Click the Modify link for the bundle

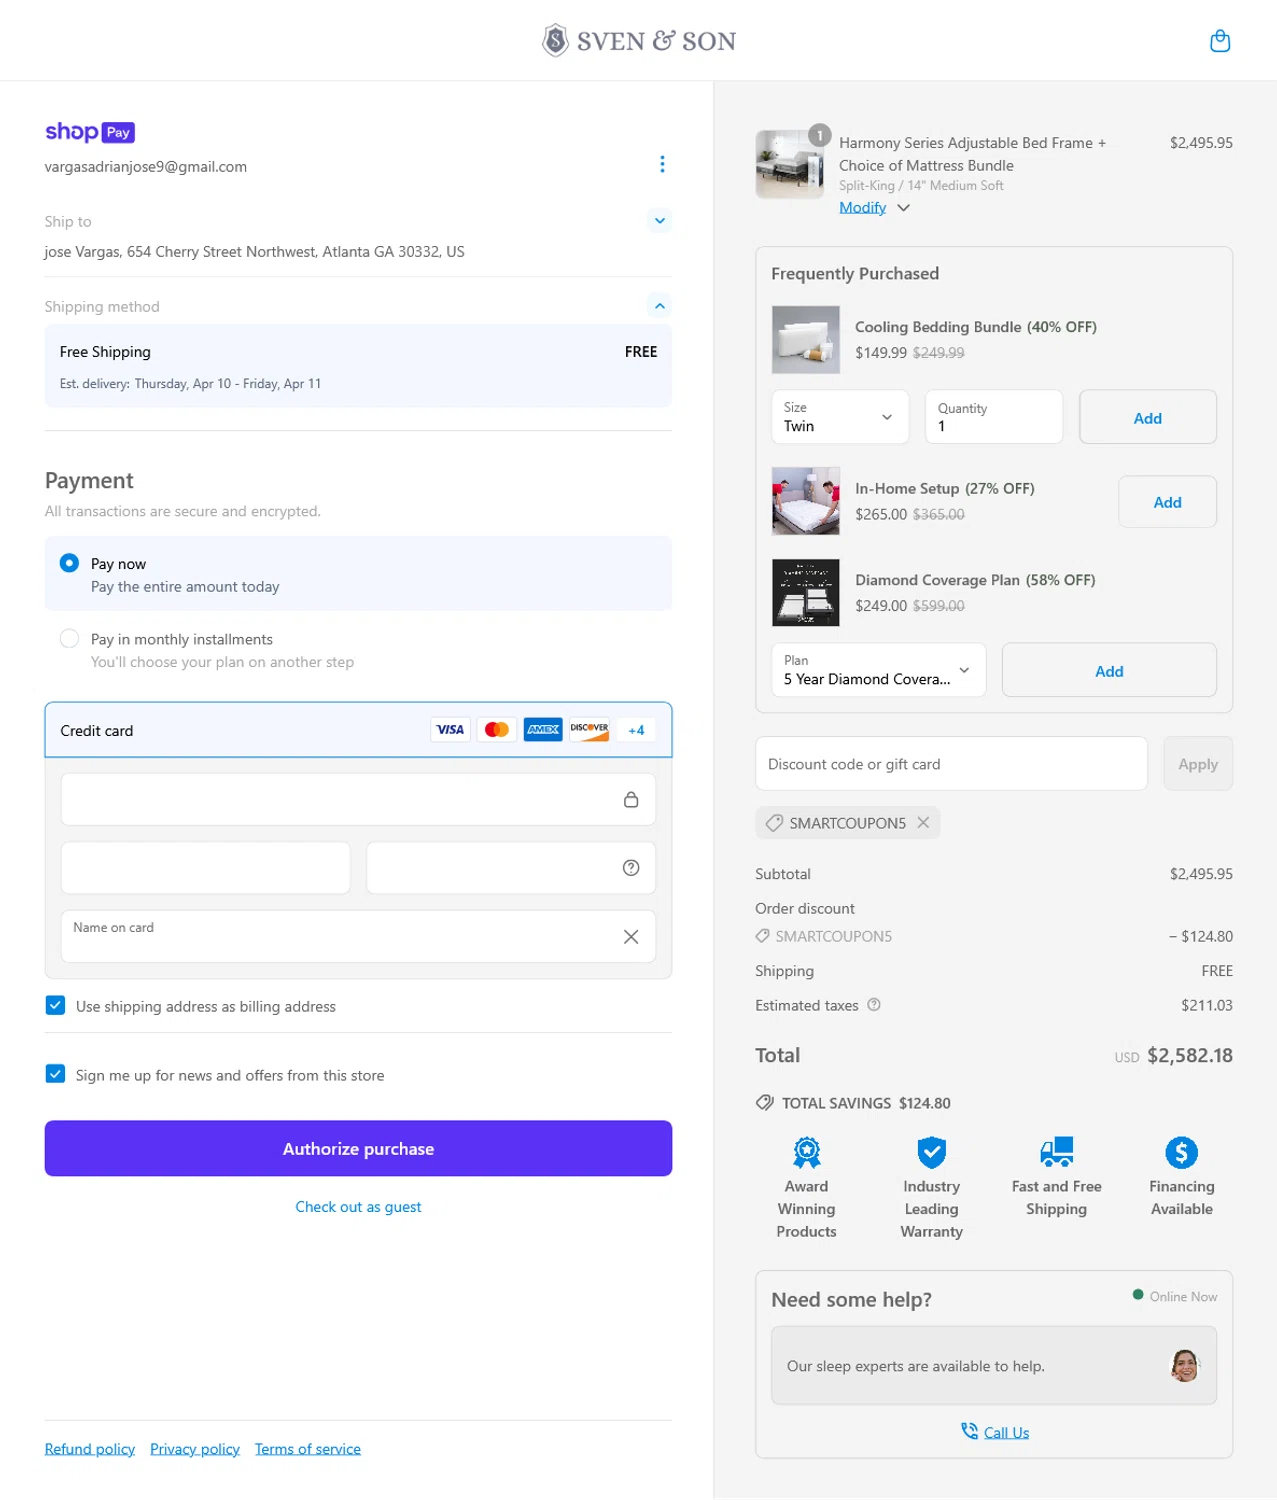coord(863,207)
